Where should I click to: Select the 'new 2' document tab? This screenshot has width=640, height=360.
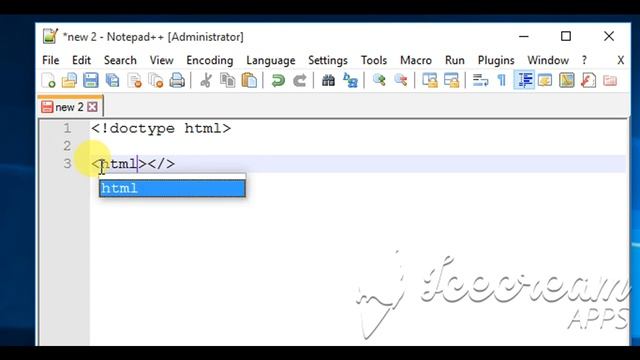click(x=69, y=107)
